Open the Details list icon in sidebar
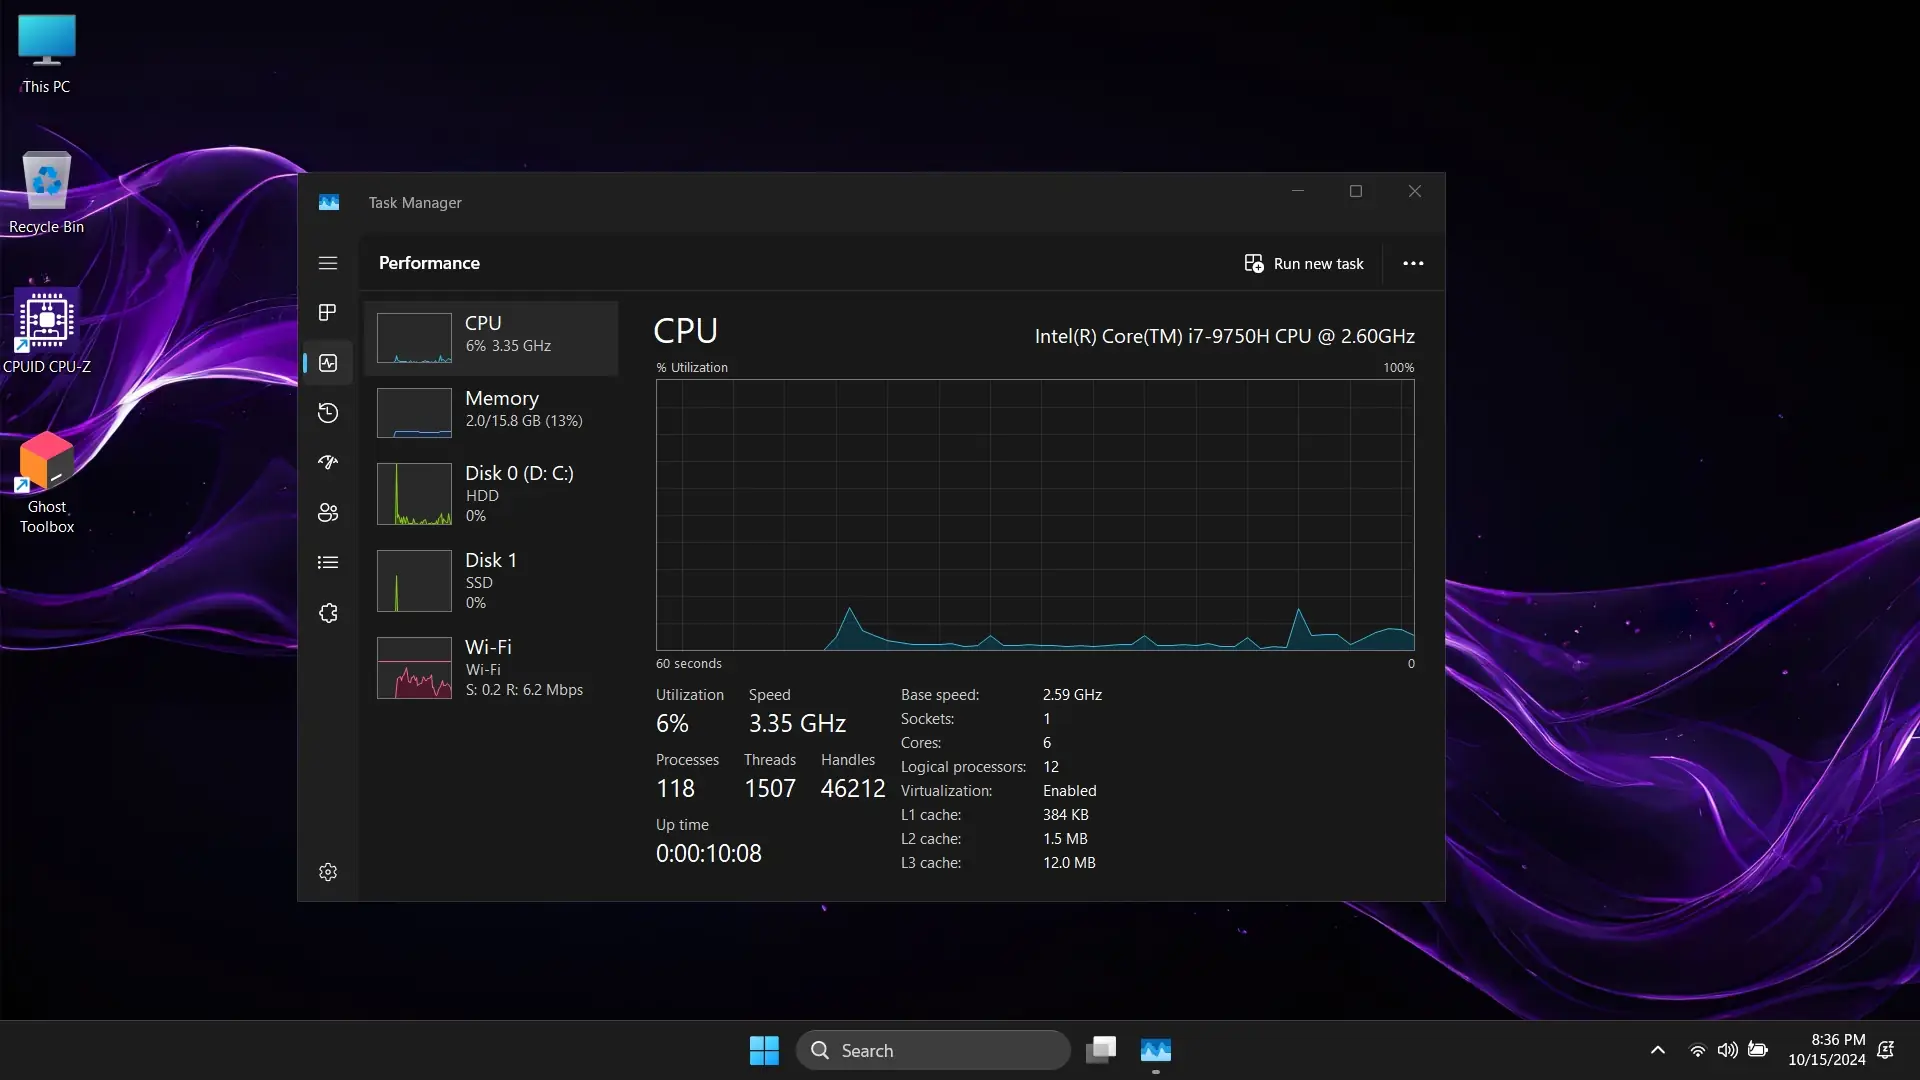The image size is (1920, 1080). 328,563
